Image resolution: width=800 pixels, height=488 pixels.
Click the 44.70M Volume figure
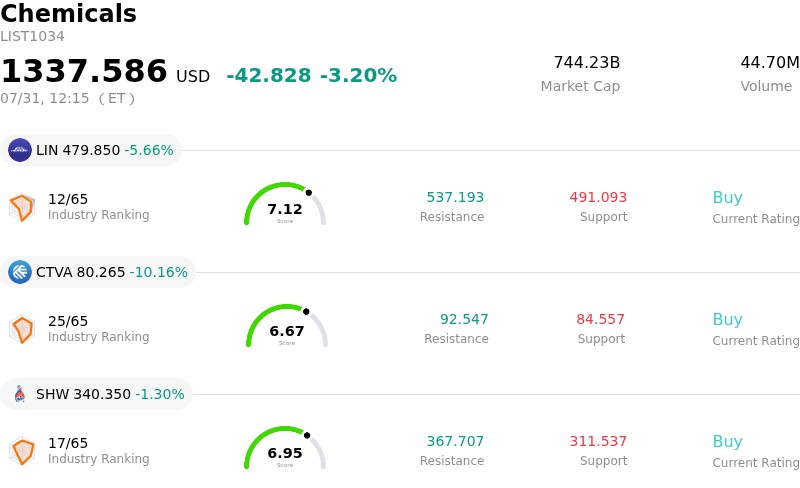769,62
